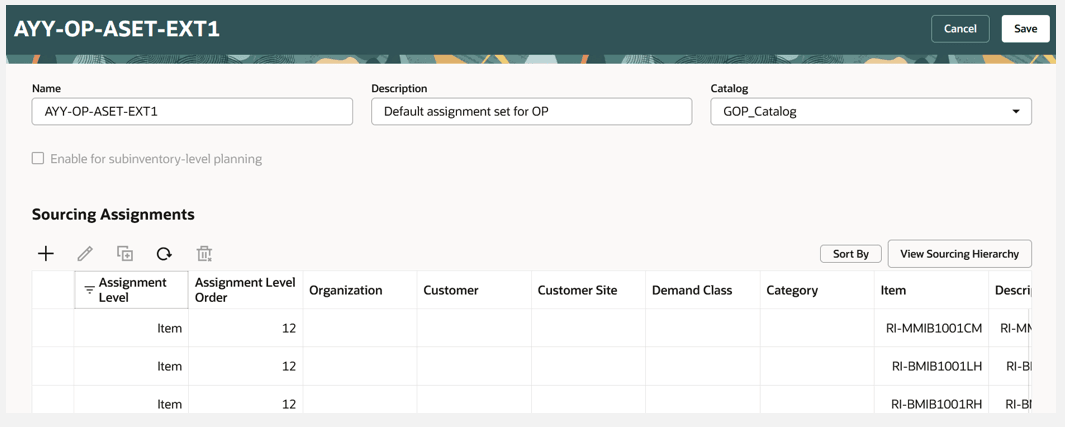Save the assignment set

(1025, 29)
